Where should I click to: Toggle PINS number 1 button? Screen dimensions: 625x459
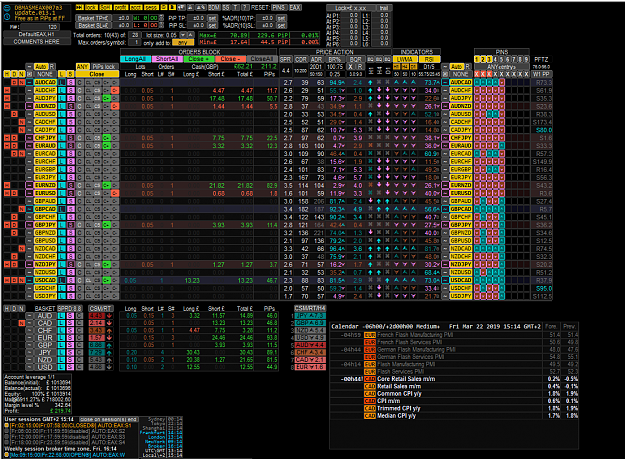[x=477, y=59]
